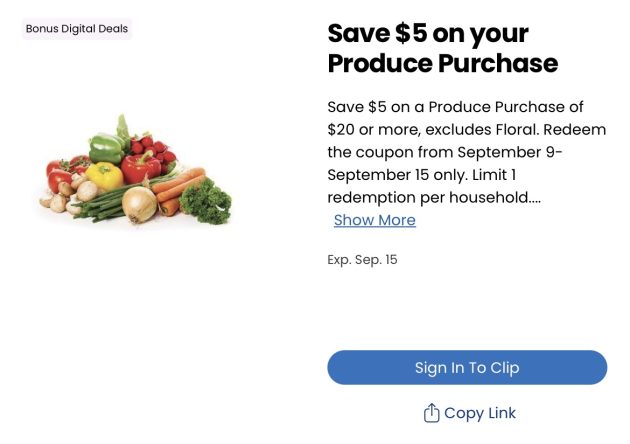Click the Save $5 on your Produce Purchase heading
This screenshot has height=444, width=630.
coord(442,48)
